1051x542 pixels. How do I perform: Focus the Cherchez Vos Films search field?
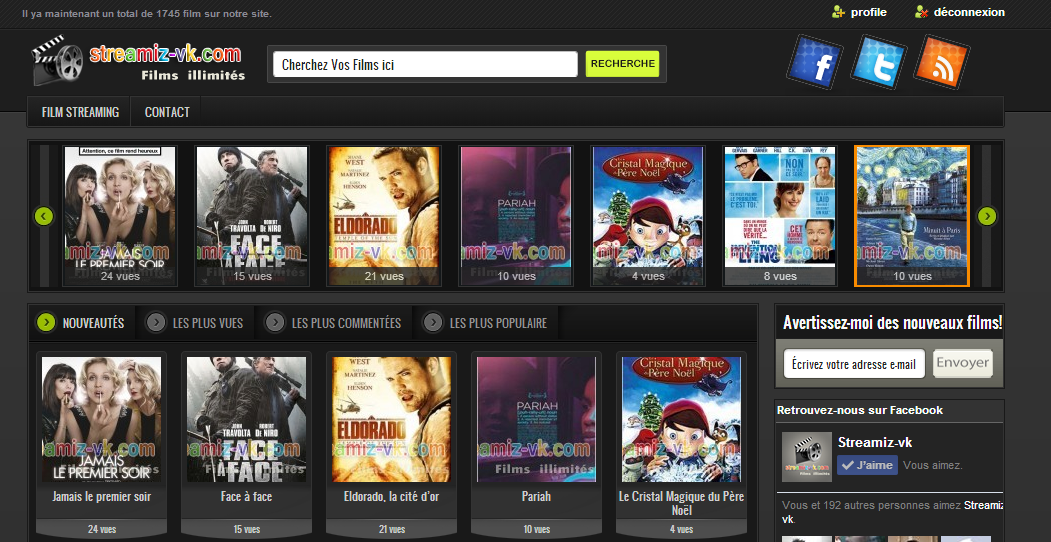pos(425,64)
